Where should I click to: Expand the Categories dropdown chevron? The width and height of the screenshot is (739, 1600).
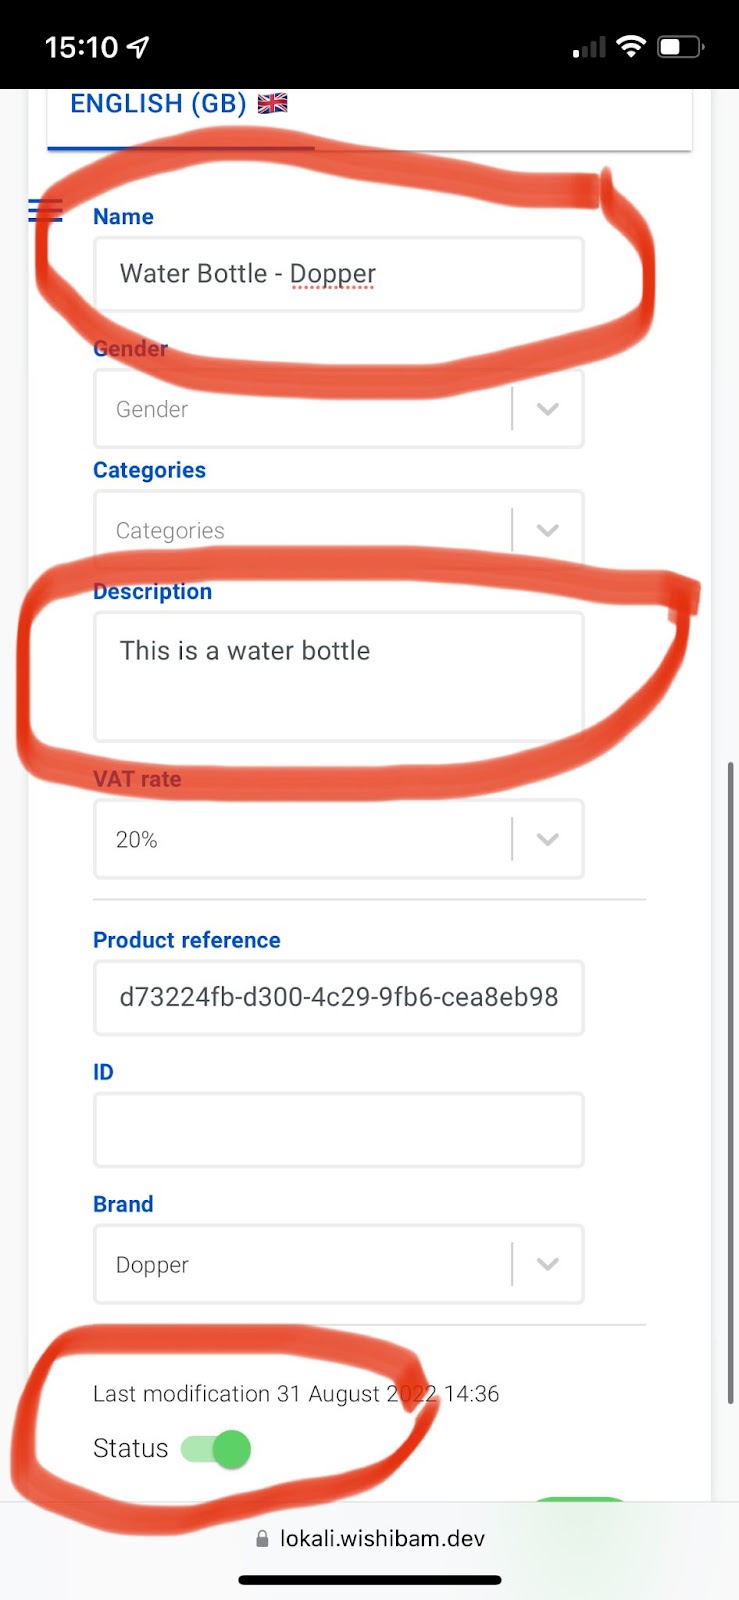547,530
